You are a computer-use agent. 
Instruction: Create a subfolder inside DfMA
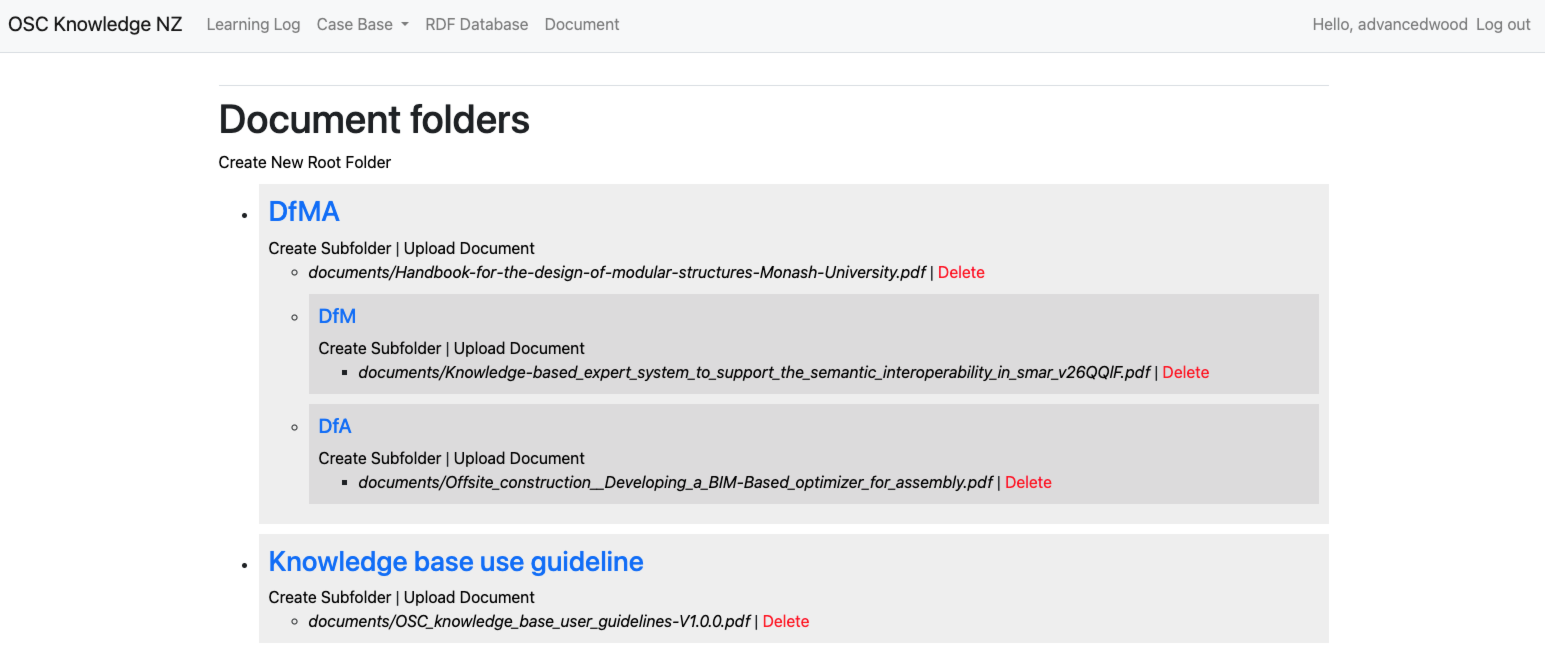click(330, 248)
